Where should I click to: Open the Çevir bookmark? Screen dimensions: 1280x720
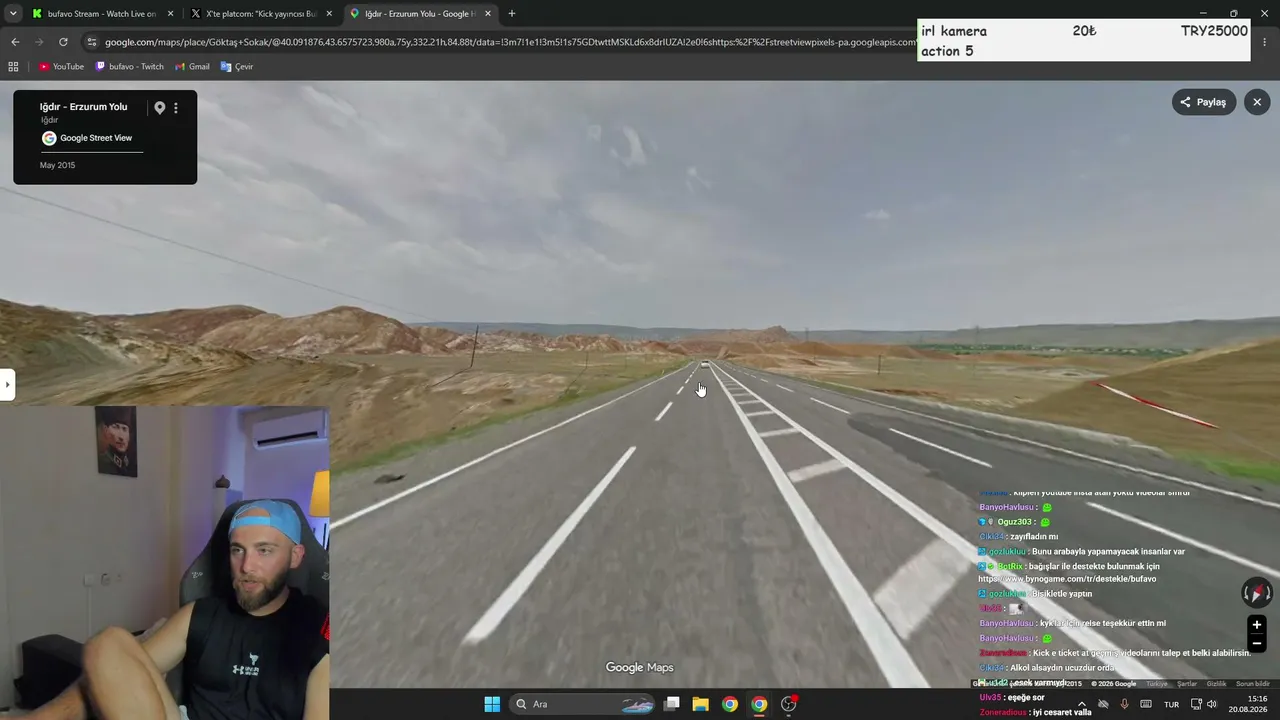(x=237, y=67)
